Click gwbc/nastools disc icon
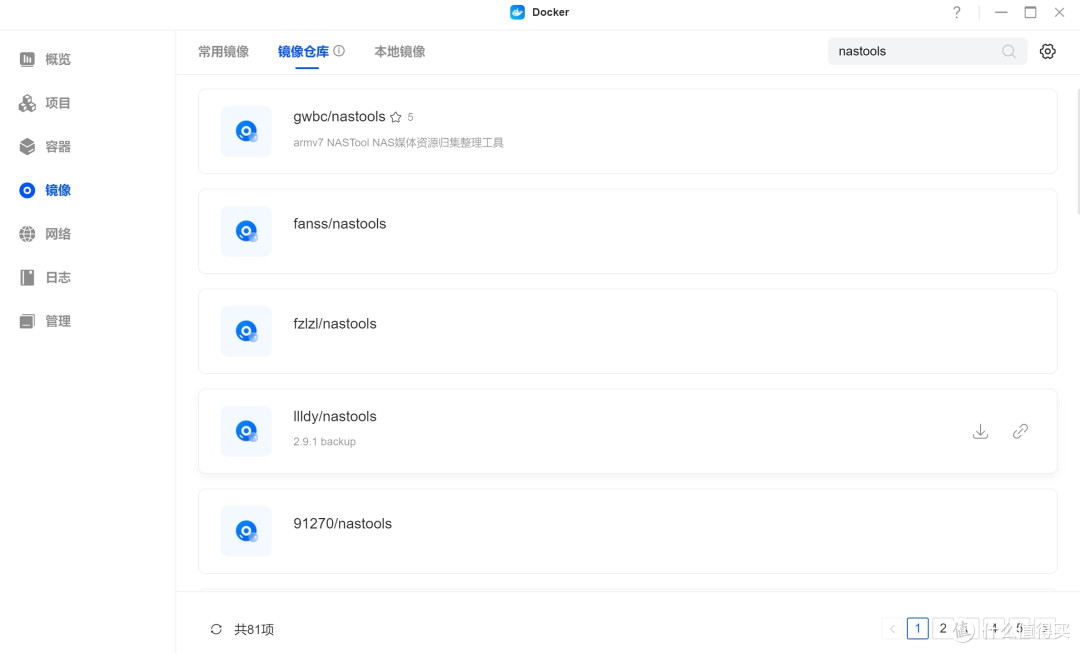Image resolution: width=1080 pixels, height=653 pixels. (x=246, y=131)
